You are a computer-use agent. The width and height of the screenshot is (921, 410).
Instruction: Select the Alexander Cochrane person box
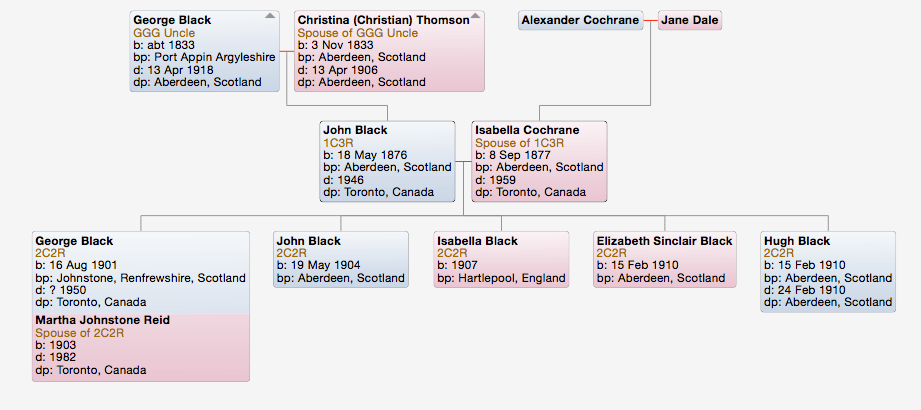580,20
